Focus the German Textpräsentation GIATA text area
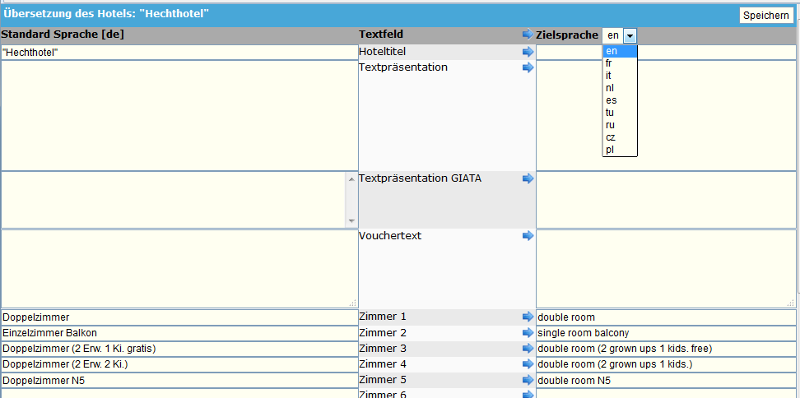The height and width of the screenshot is (398, 800). 180,200
